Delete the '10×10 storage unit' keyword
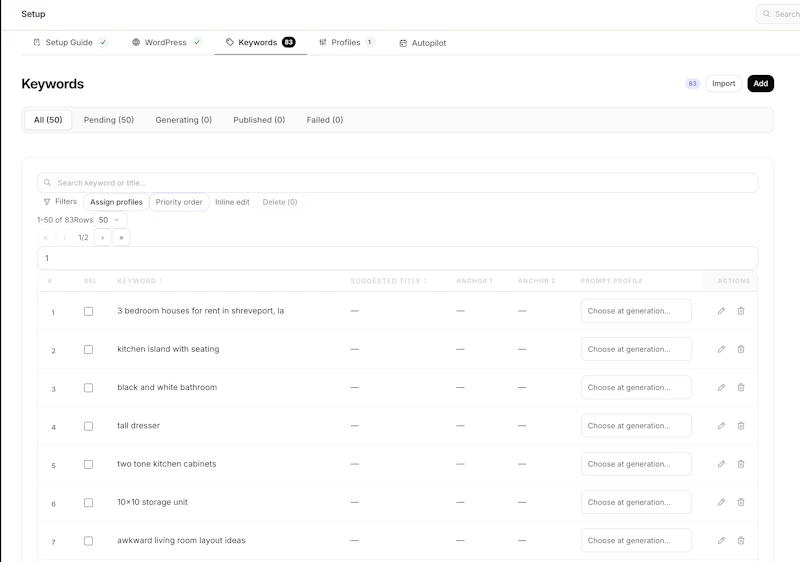 click(x=741, y=502)
